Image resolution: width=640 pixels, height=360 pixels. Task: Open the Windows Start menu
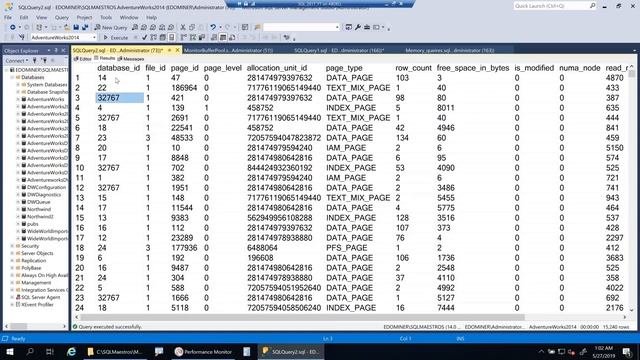[x=10, y=351]
